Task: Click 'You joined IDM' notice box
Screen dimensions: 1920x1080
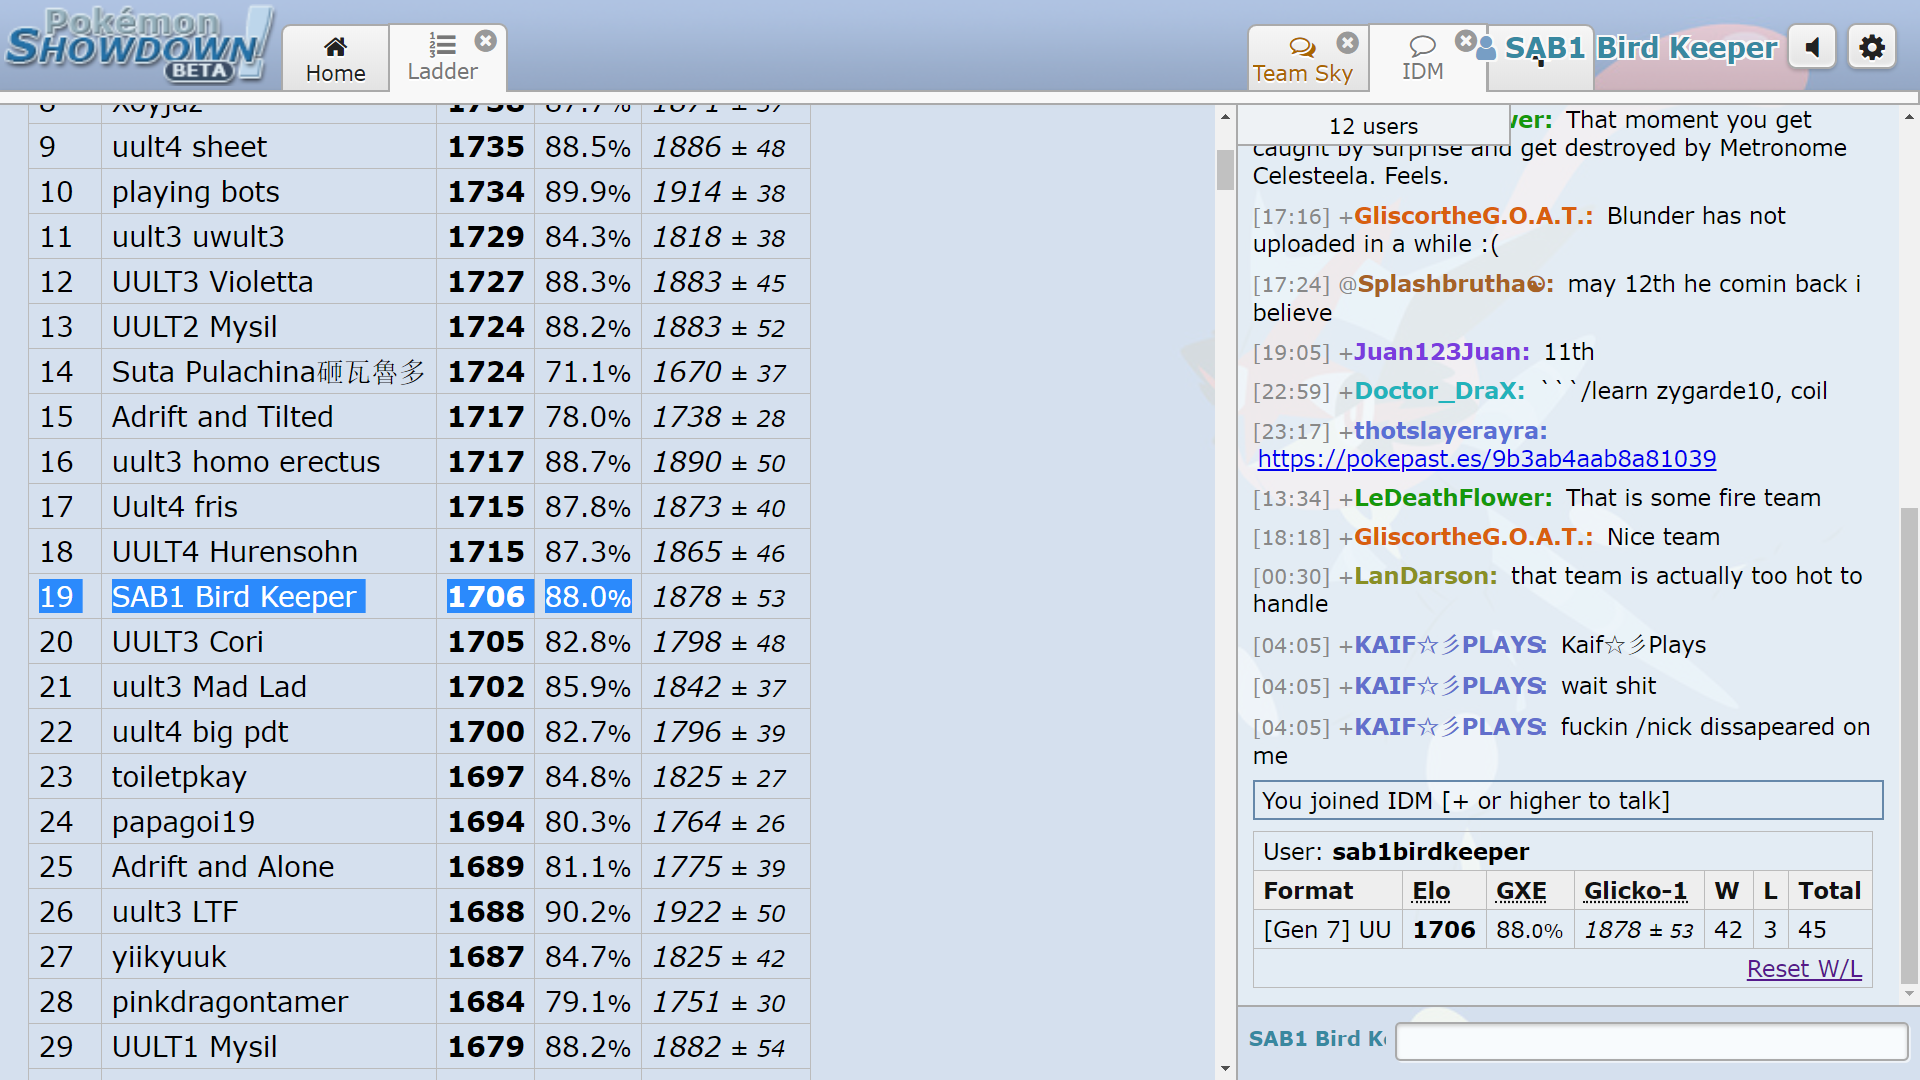Action: pos(1567,800)
